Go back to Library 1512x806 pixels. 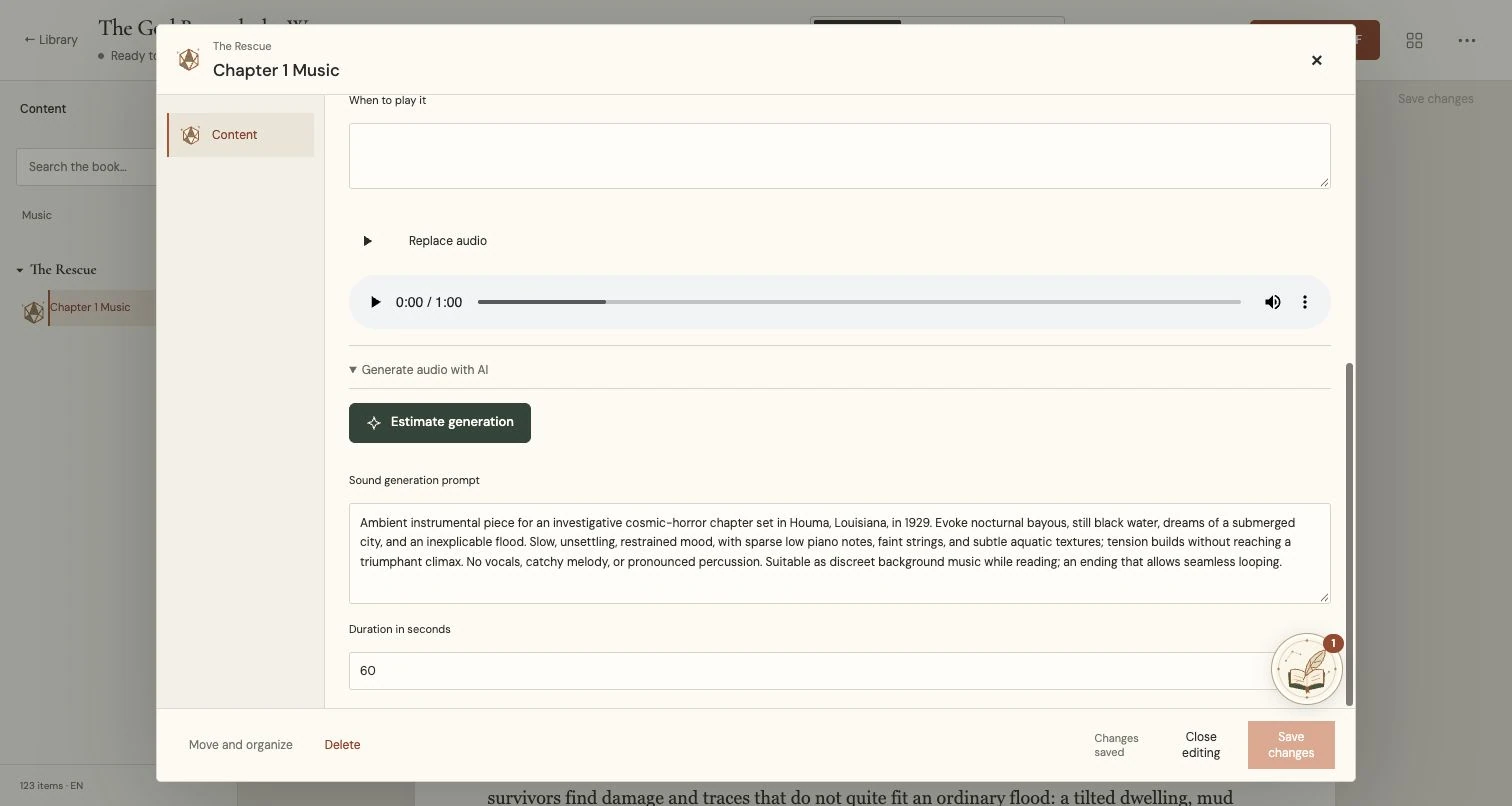(51, 40)
